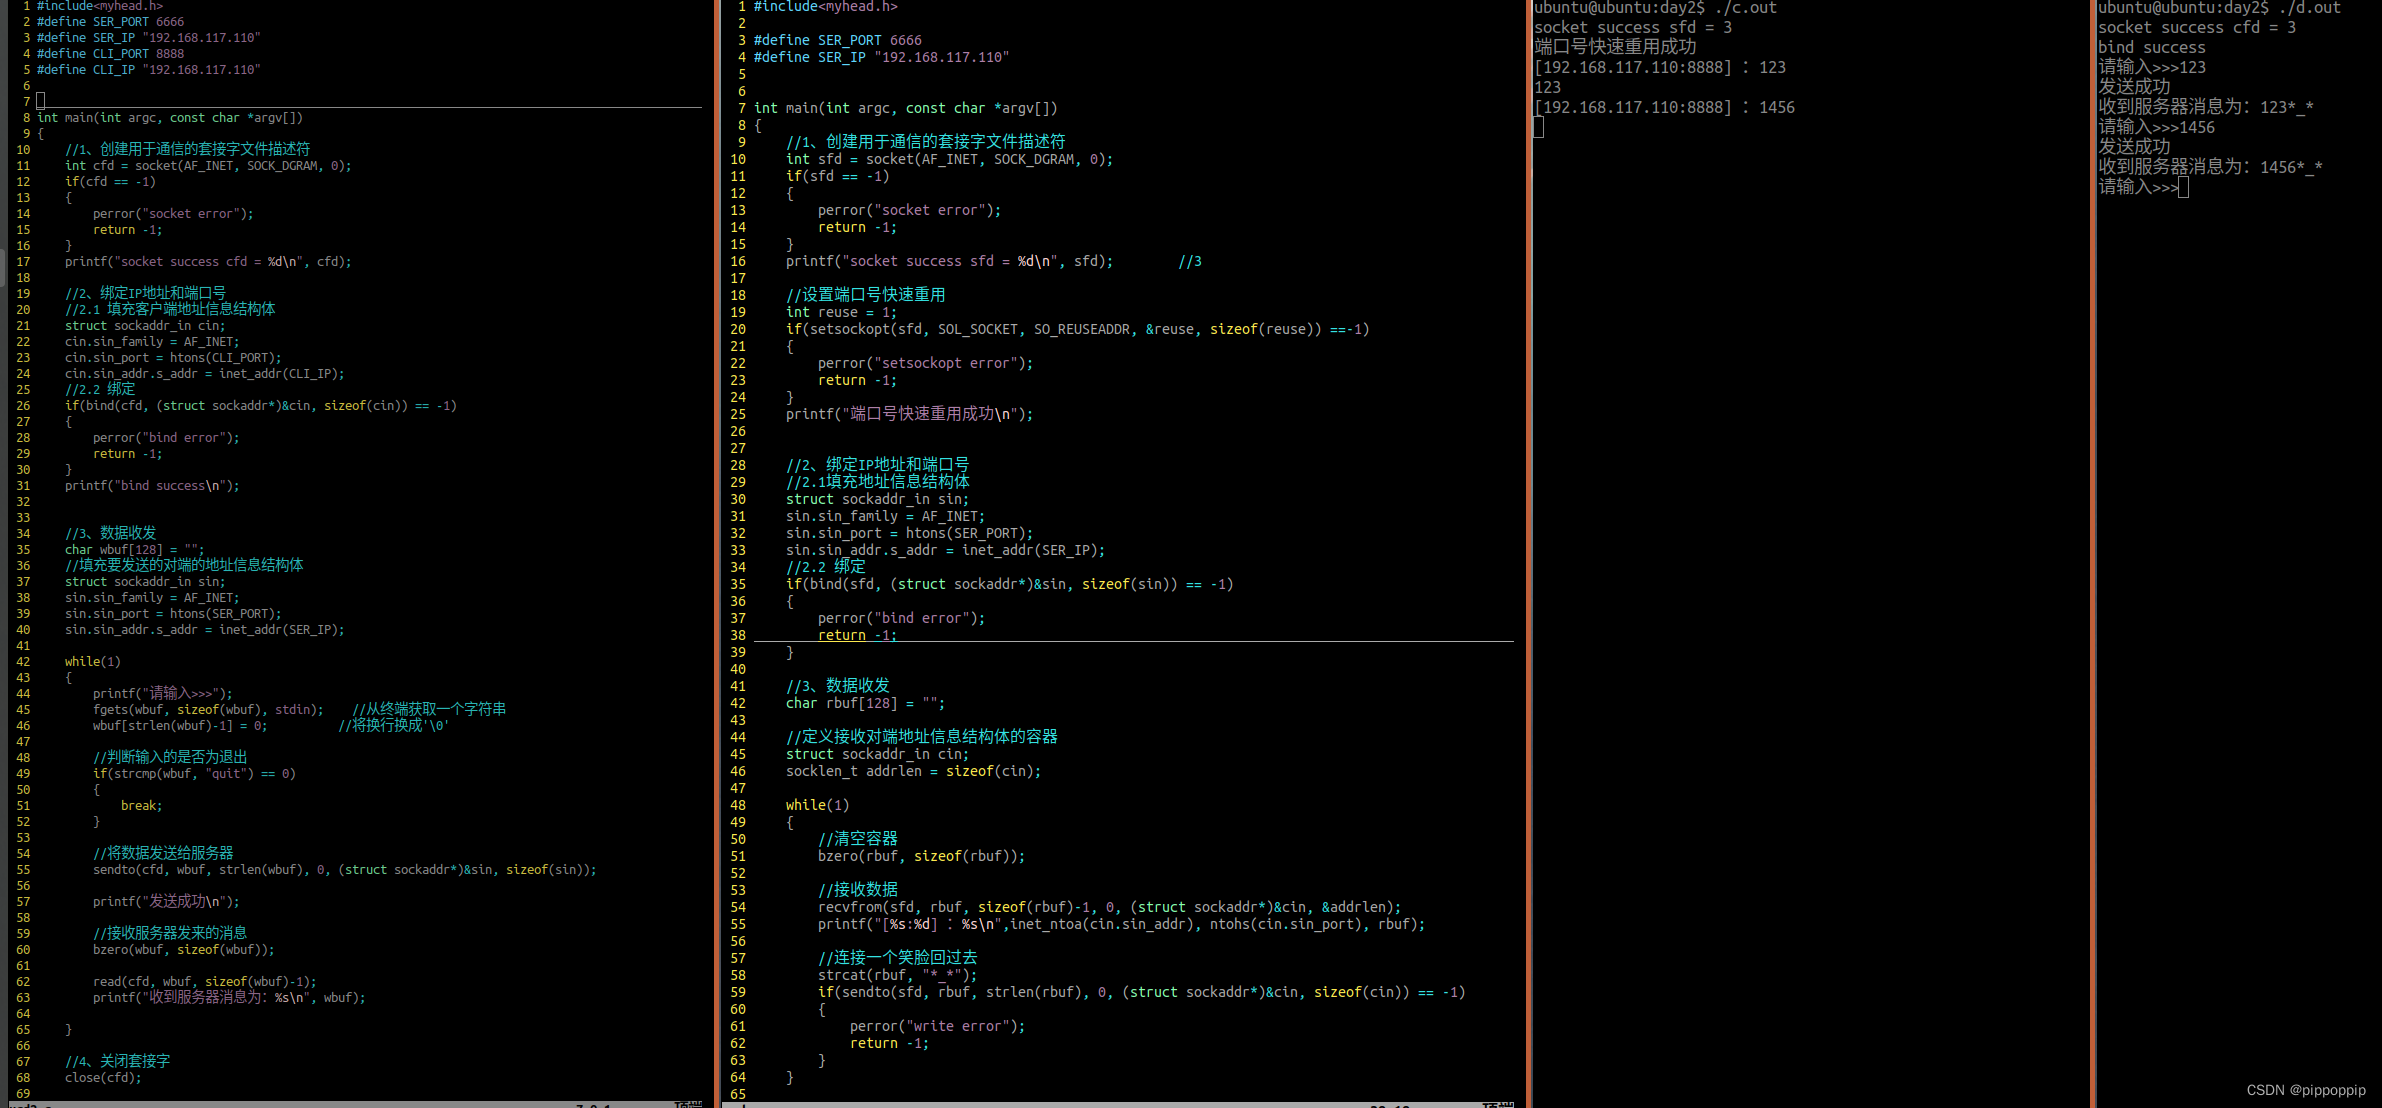Click '#define SER_PORT 6666' in middle editor
Viewport: 2382px width, 1108px height.
[x=838, y=41]
